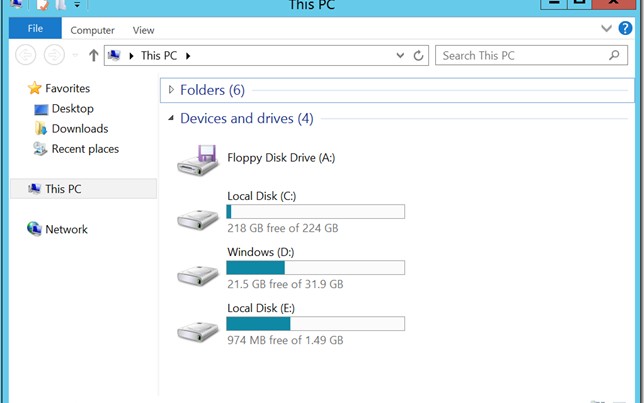Open the File menu

coord(35,29)
